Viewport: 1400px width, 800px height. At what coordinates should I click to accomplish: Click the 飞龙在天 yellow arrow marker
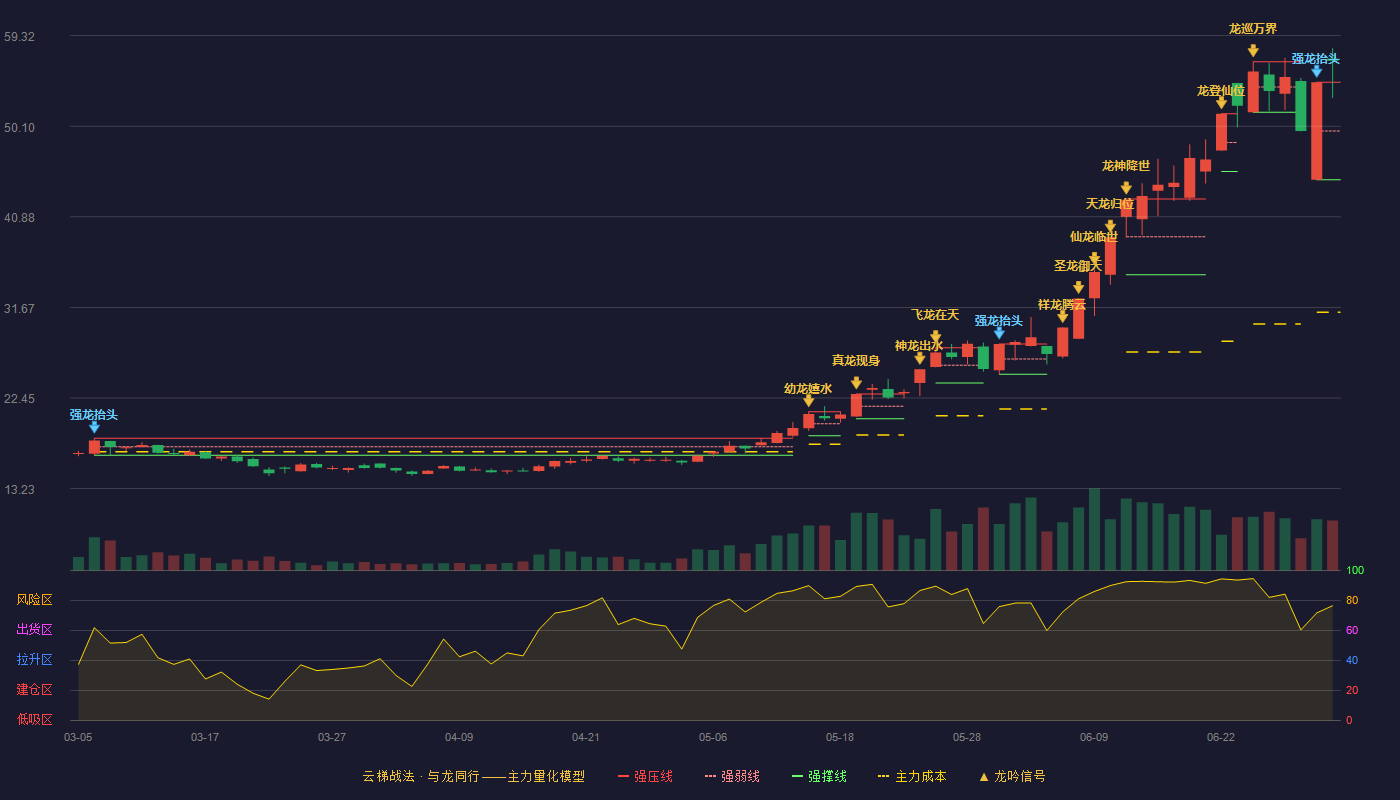click(x=935, y=337)
